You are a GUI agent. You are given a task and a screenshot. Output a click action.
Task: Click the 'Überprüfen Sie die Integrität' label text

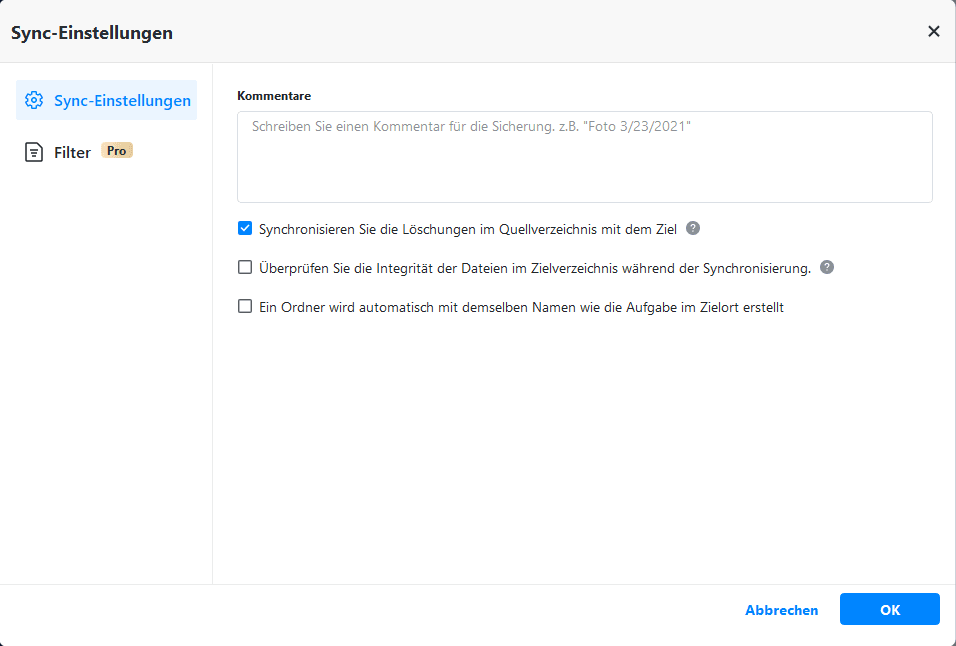(534, 269)
